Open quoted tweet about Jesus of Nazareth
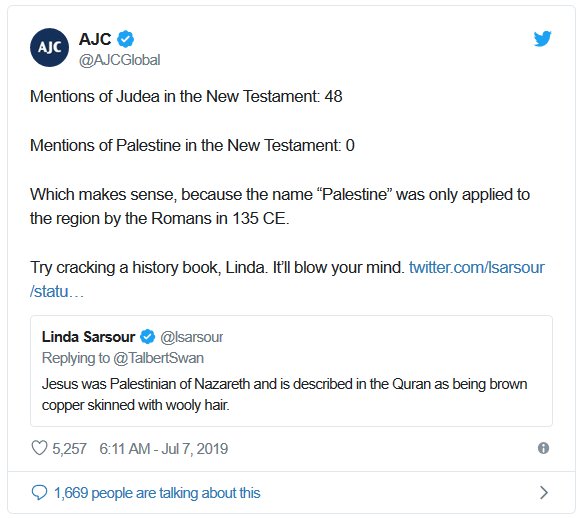The width and height of the screenshot is (577, 518). (291, 371)
